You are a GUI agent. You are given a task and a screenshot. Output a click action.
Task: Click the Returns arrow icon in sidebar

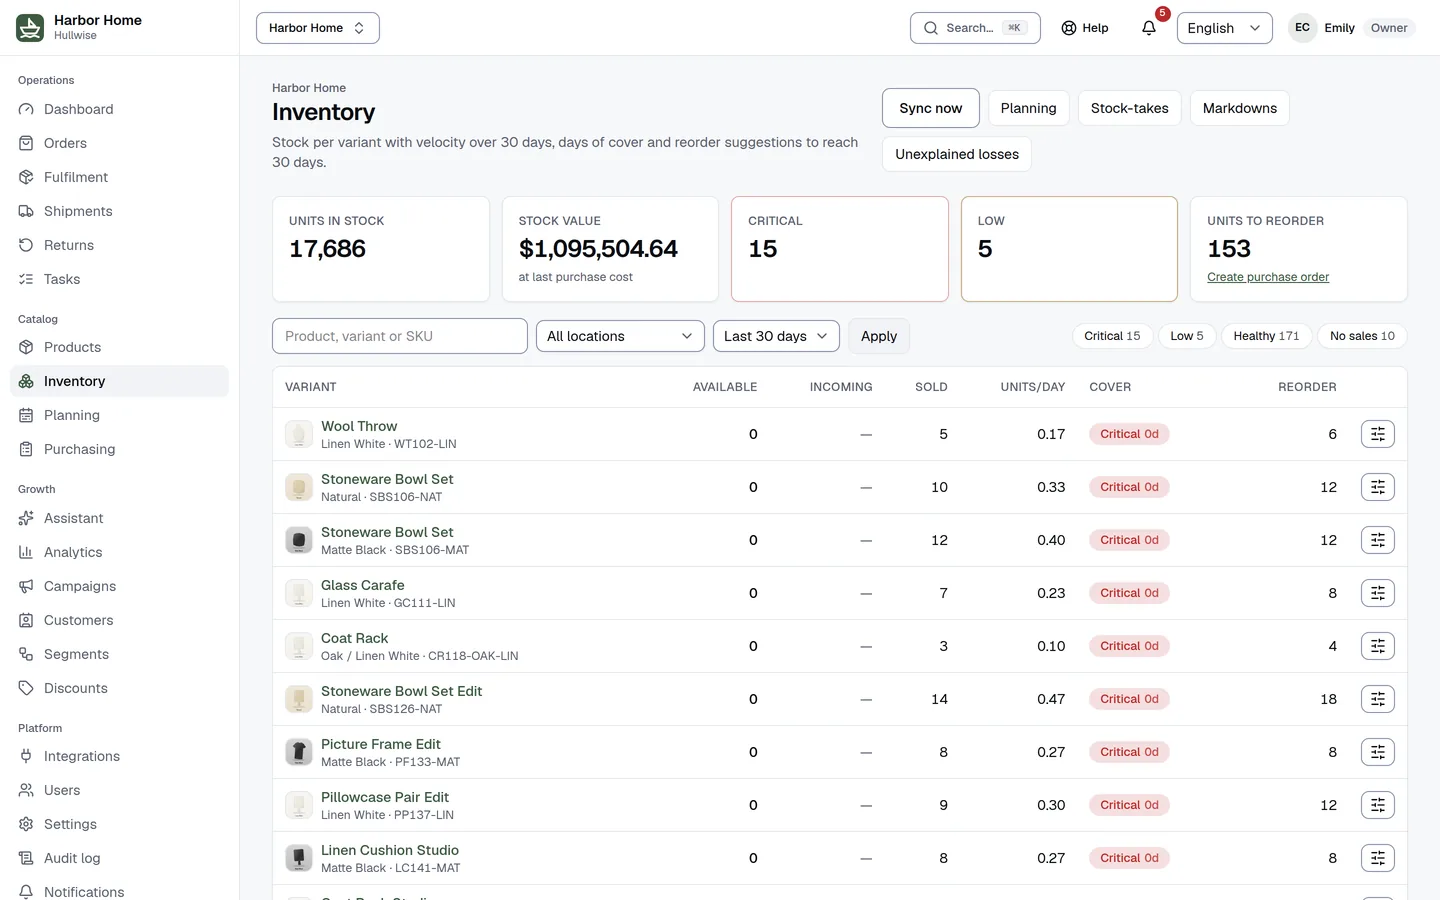pos(26,245)
